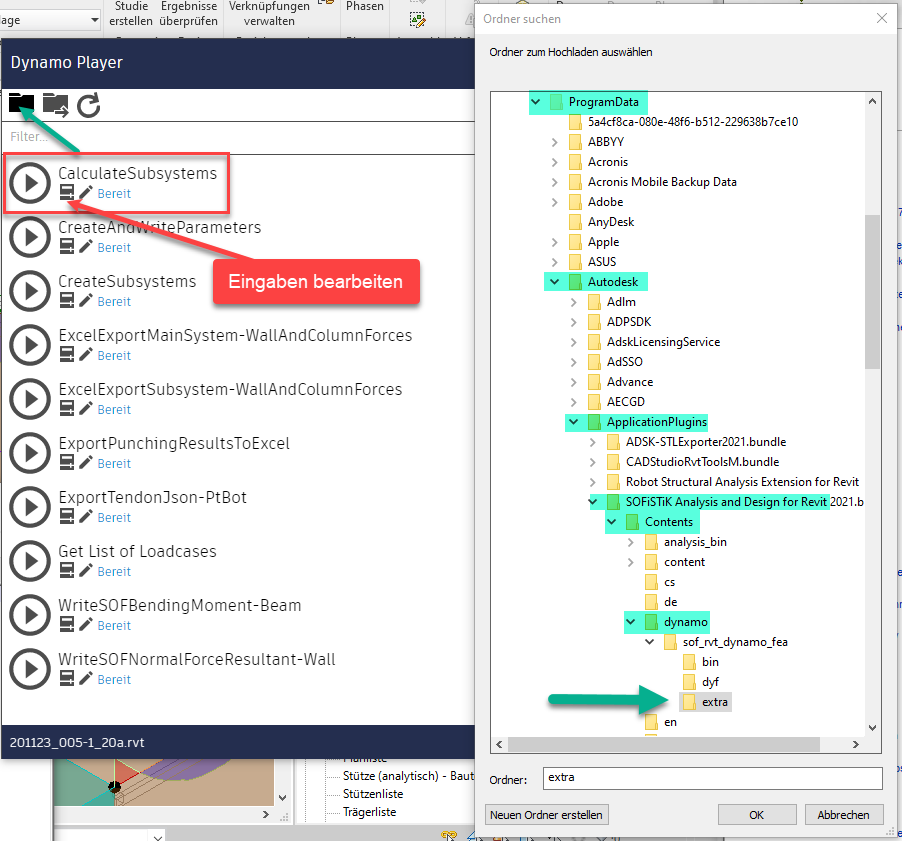Collapse the Autodesk folder node

555,282
